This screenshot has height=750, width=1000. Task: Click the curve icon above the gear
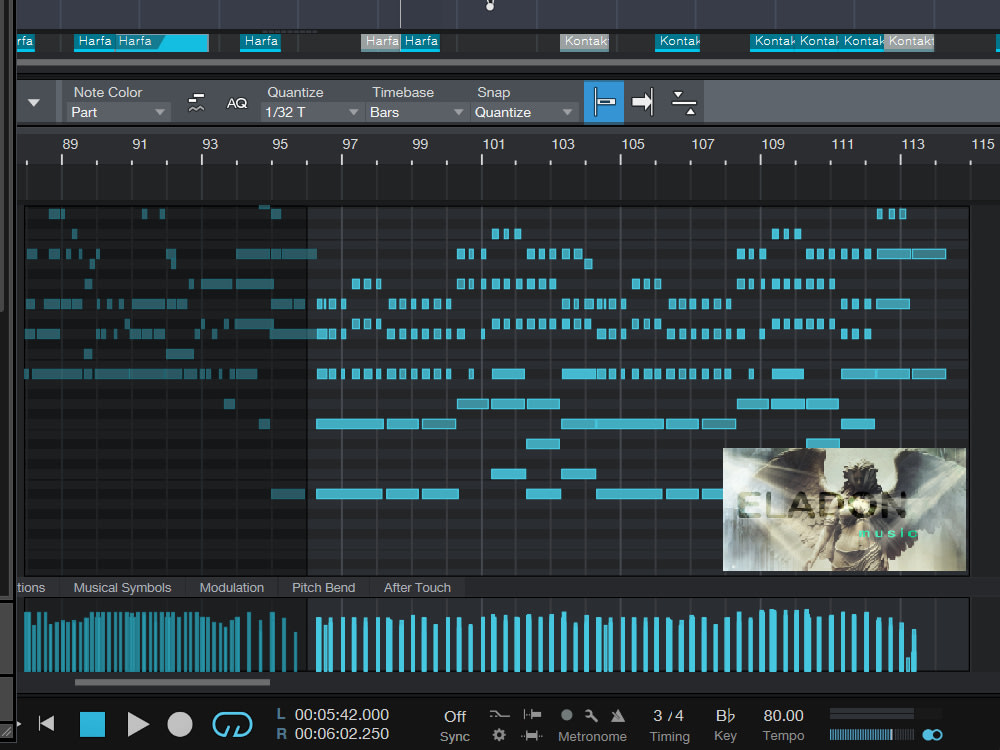coord(499,714)
